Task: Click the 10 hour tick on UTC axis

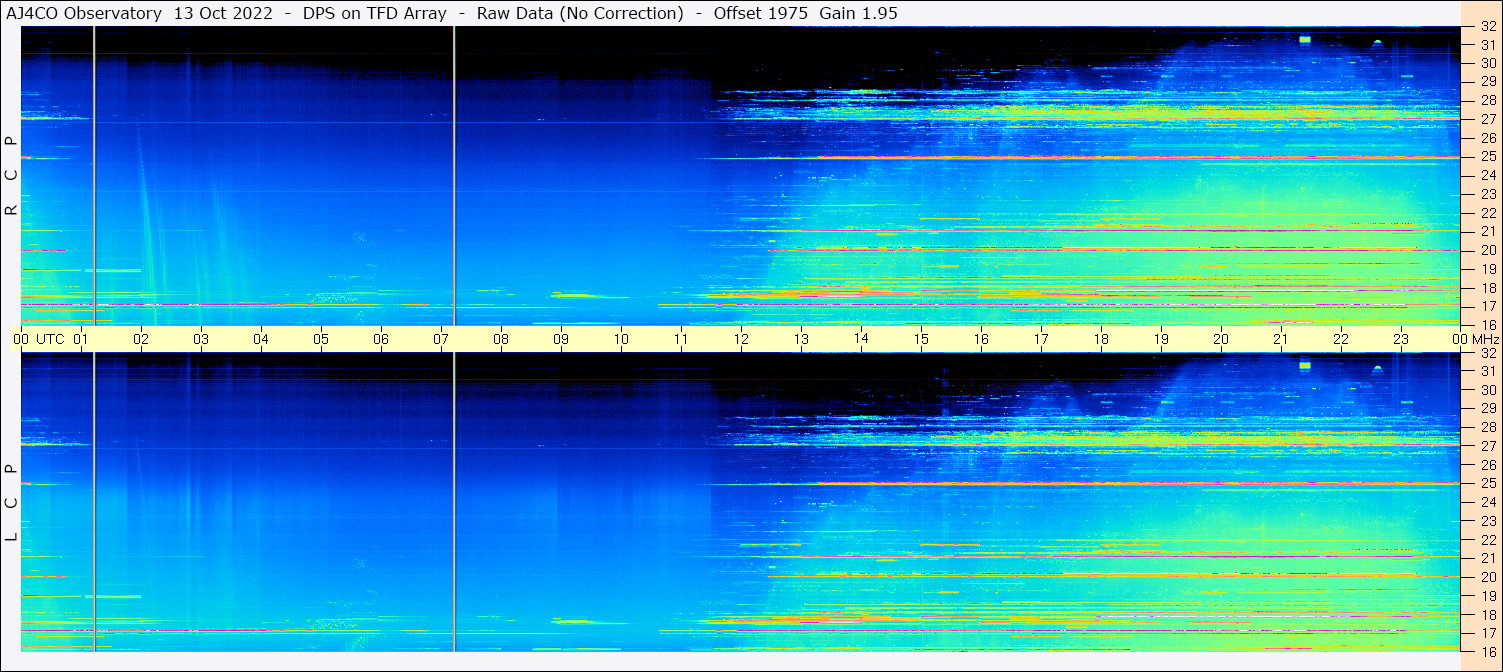Action: [621, 339]
